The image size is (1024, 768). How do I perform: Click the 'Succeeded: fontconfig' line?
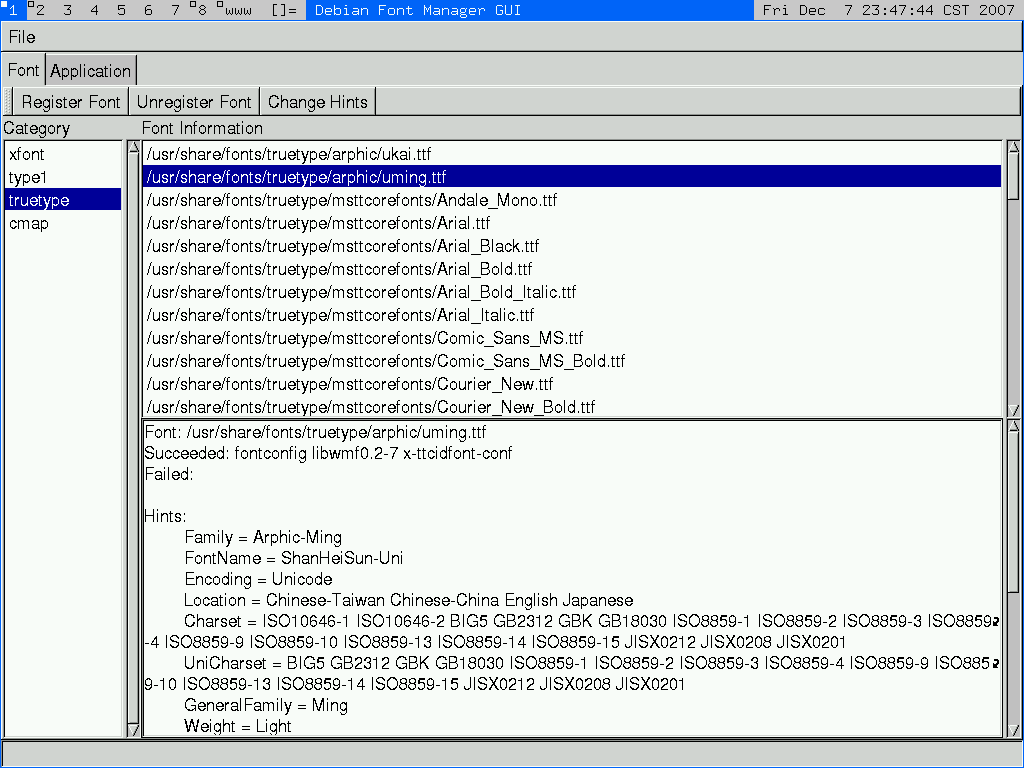pyautogui.click(x=328, y=453)
